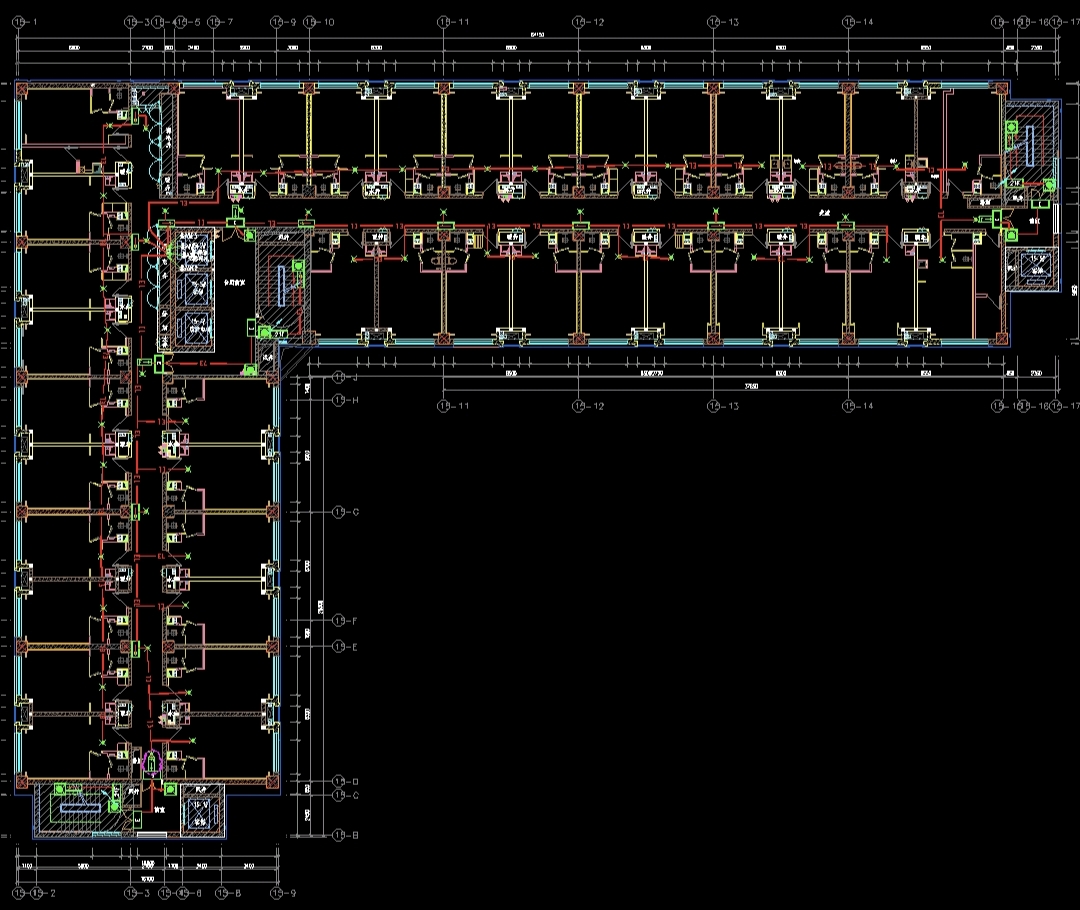The height and width of the screenshot is (910, 1080).
Task: Click the green circle device in top-right stairwell
Action: [1011, 127]
